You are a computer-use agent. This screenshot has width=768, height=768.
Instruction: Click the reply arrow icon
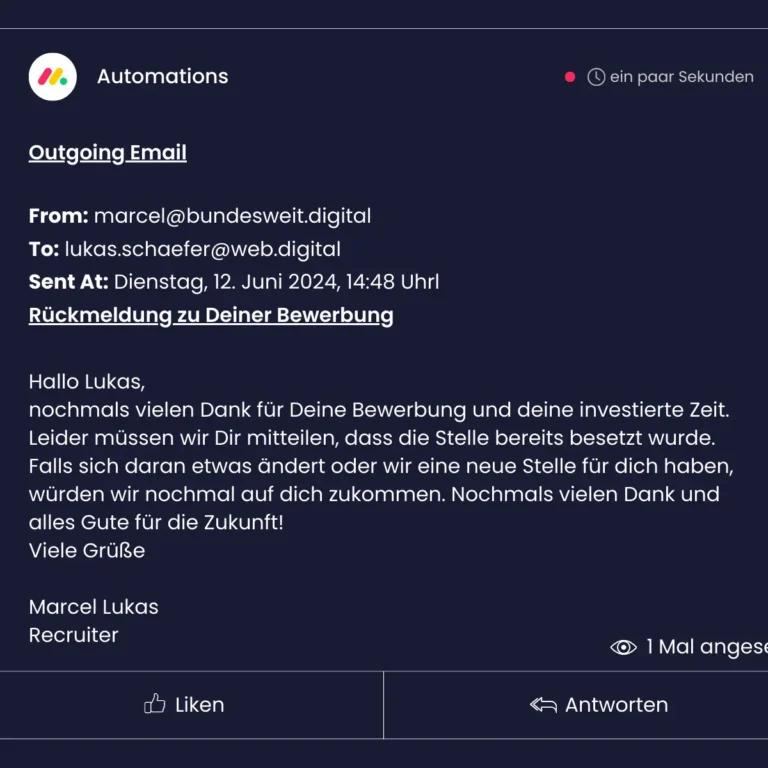[x=543, y=705]
